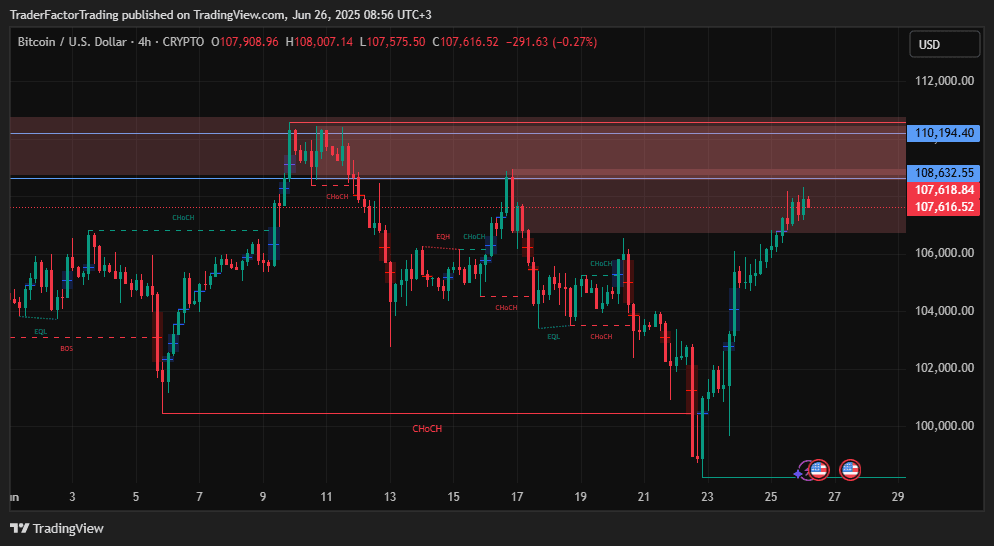
Task: Open the USD currency selector
Action: 945,44
